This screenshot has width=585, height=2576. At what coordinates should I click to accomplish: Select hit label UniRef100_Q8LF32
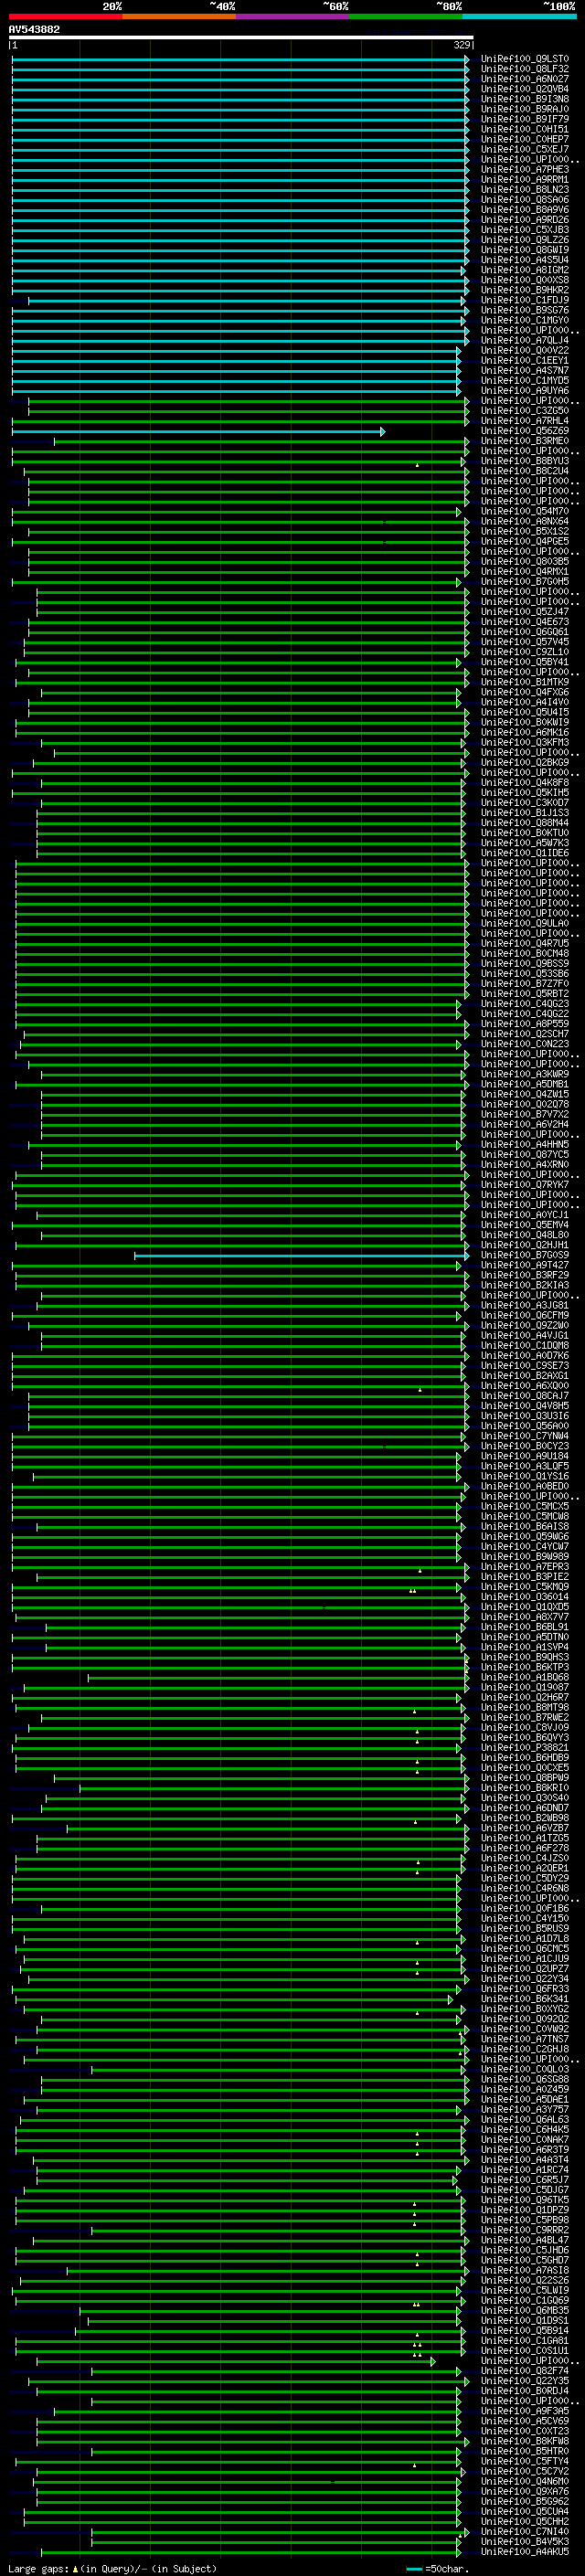click(x=525, y=69)
